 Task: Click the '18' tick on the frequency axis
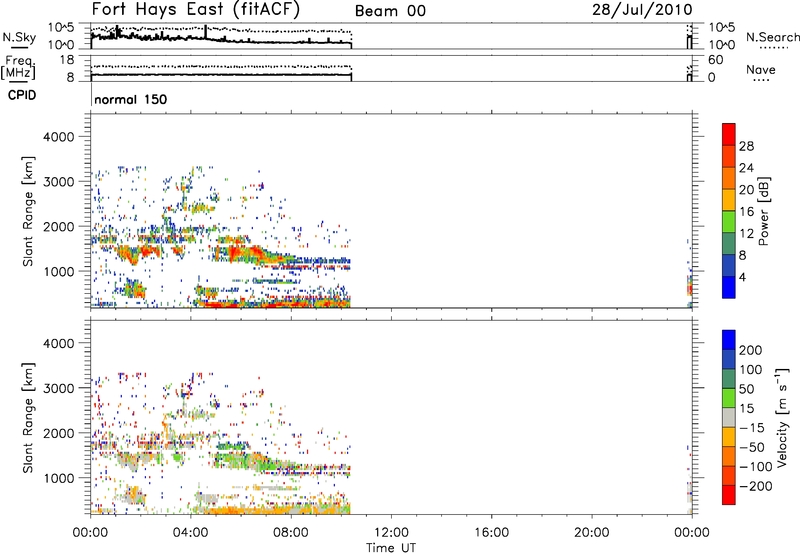[x=67, y=60]
